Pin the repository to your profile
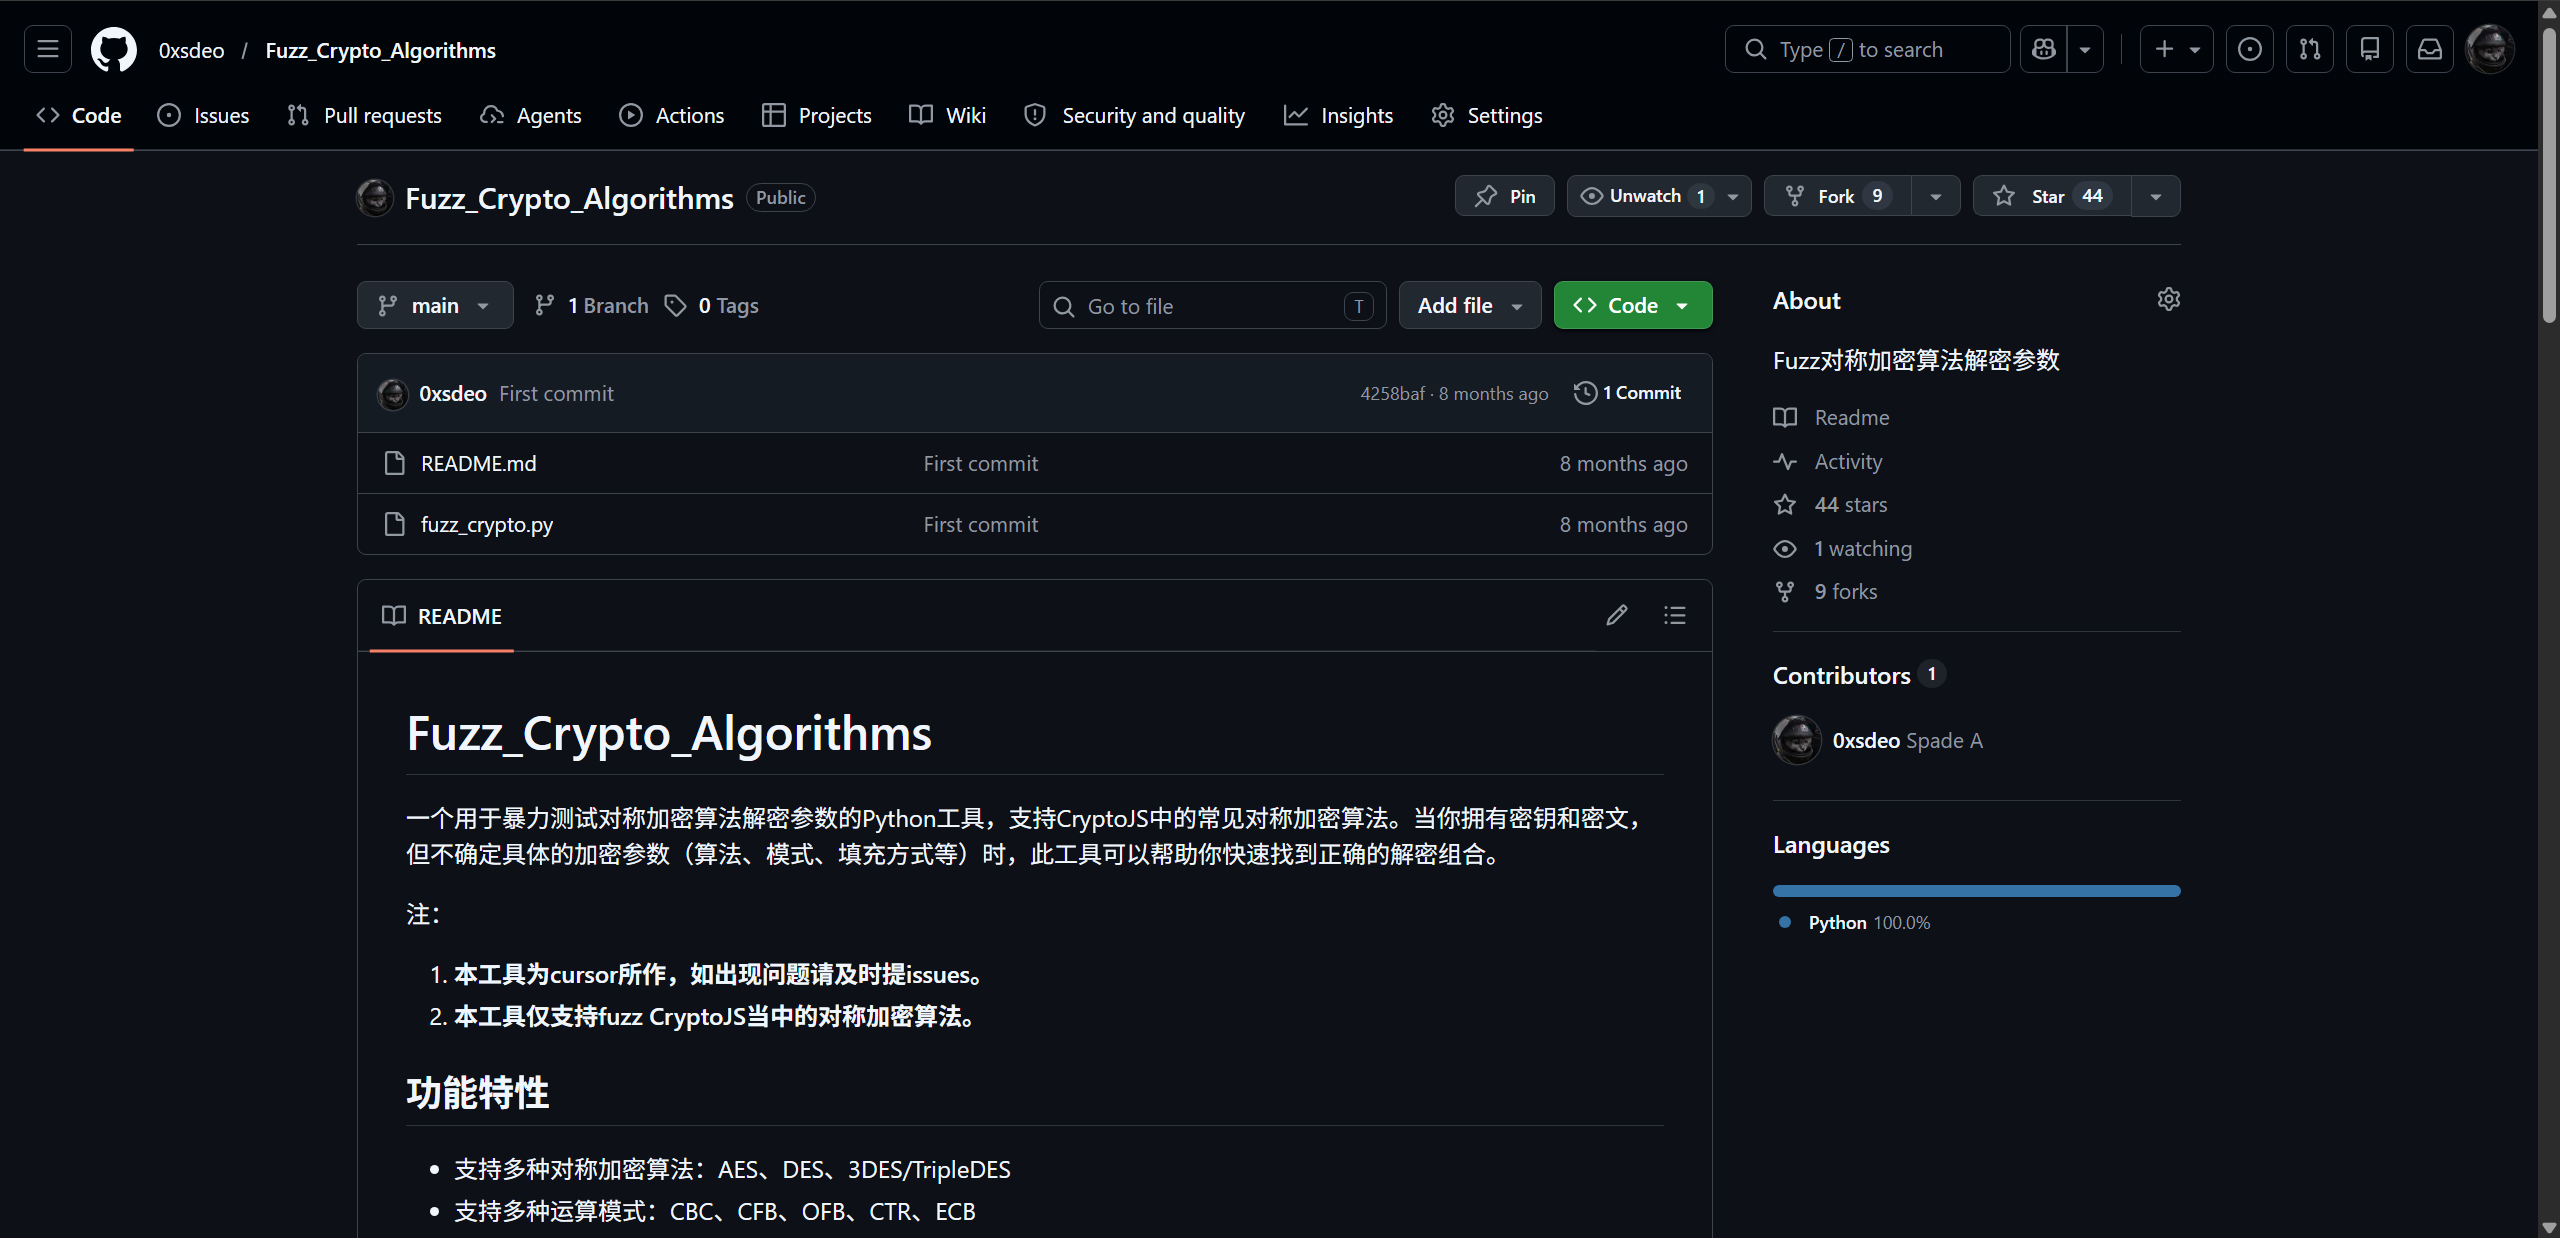The height and width of the screenshot is (1238, 2560). click(x=1505, y=196)
